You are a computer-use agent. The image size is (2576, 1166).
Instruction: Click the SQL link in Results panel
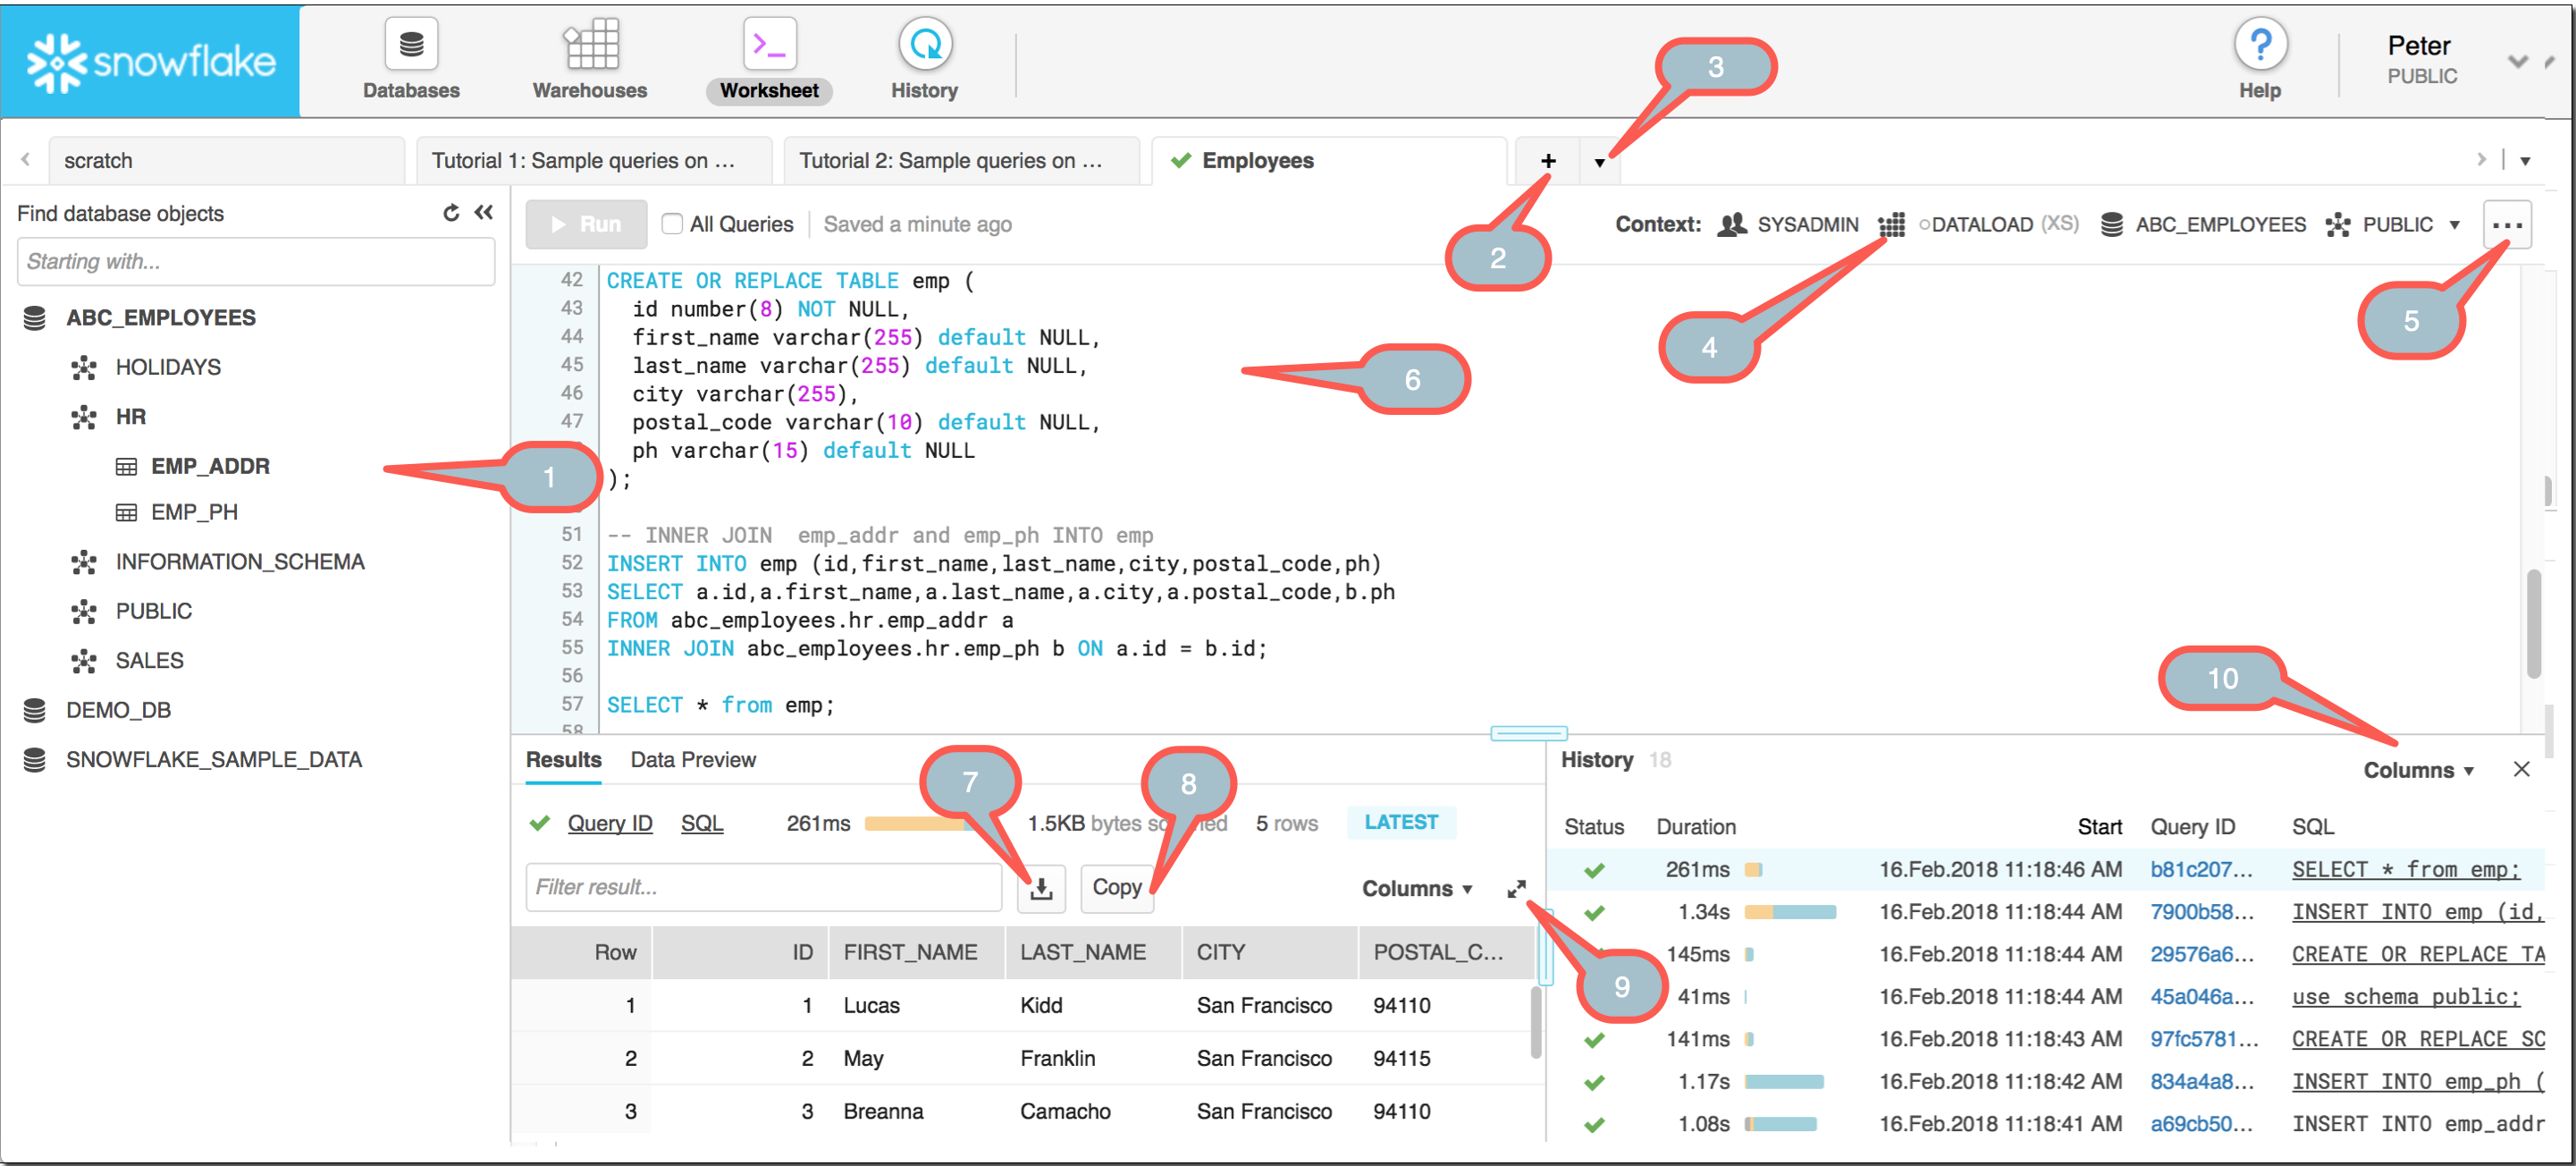(703, 824)
